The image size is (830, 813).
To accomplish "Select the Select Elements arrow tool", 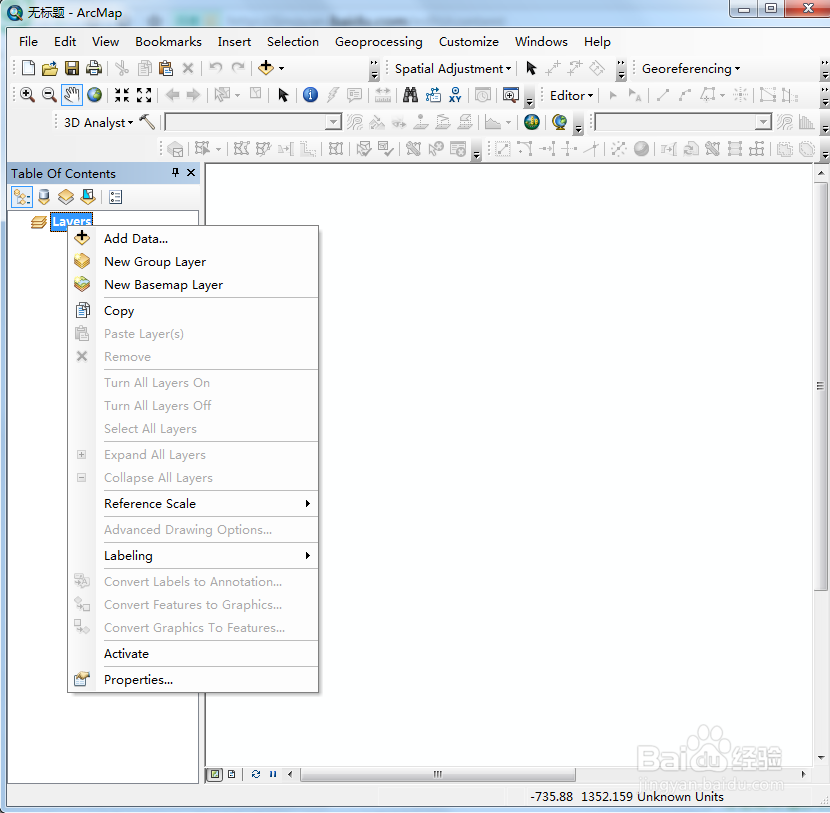I will [x=283, y=95].
